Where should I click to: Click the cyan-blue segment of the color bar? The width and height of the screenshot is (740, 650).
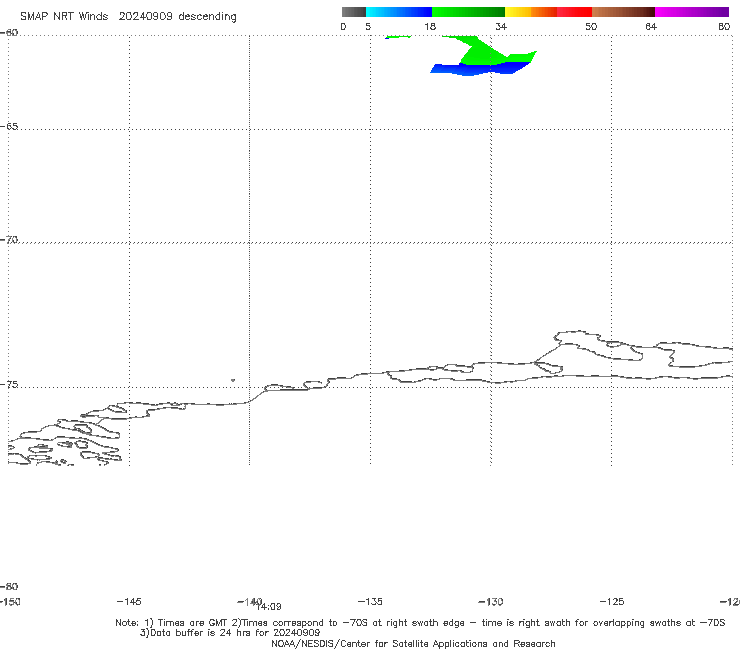click(399, 12)
